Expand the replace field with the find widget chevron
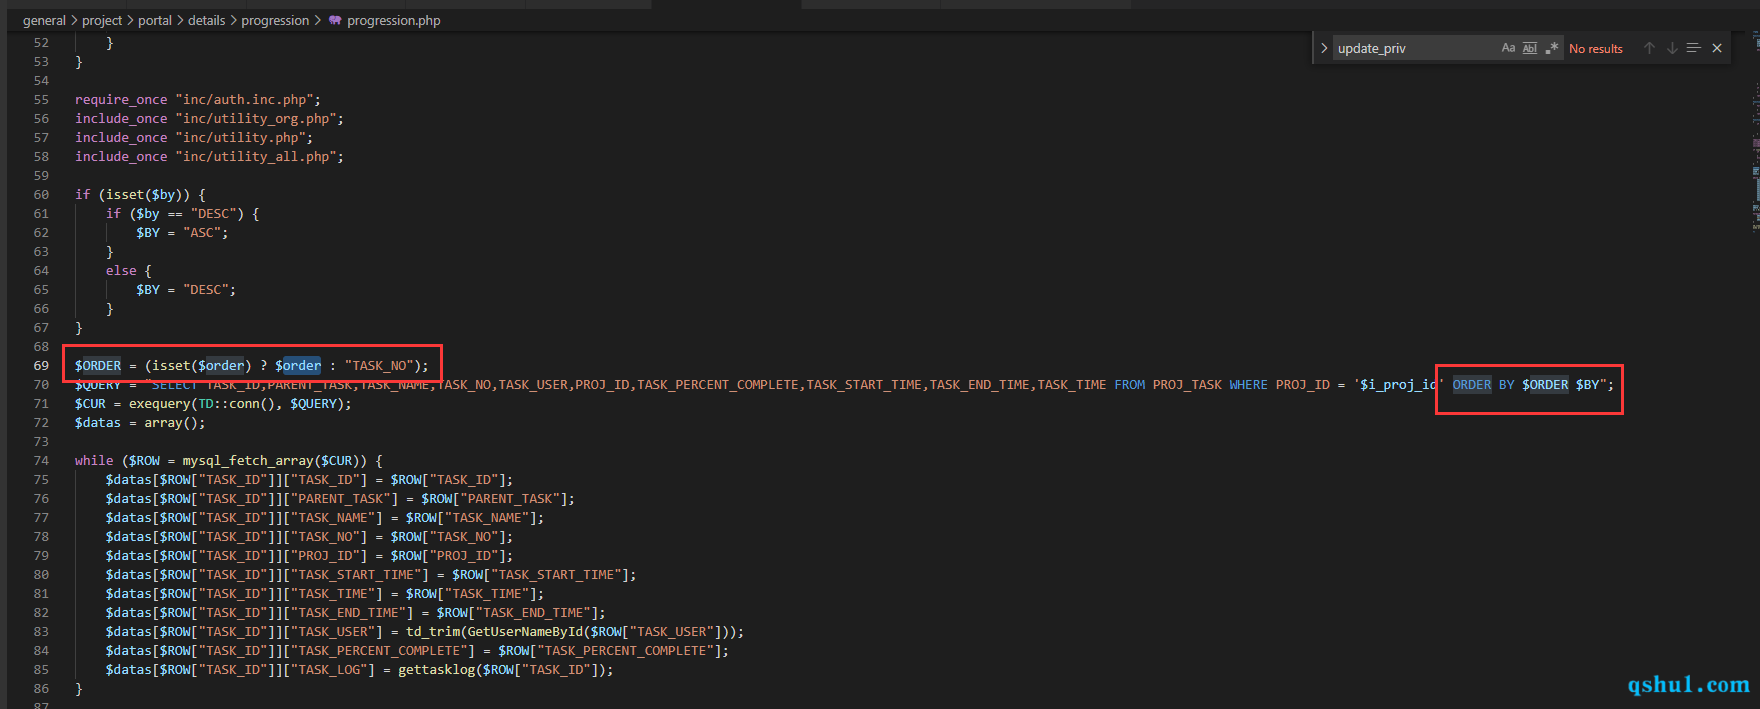This screenshot has height=709, width=1760. point(1324,48)
